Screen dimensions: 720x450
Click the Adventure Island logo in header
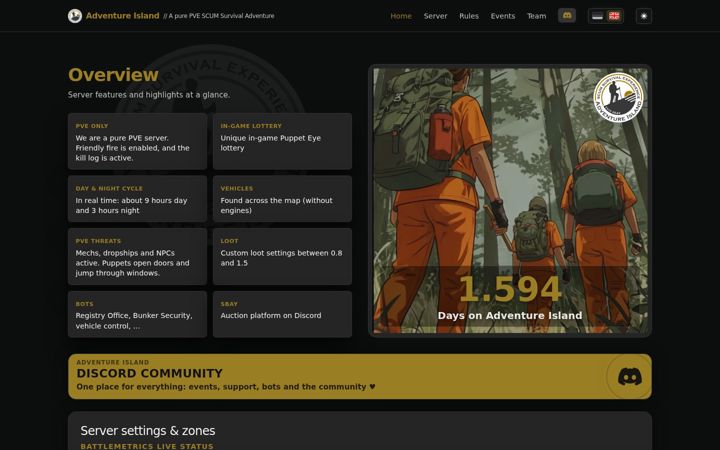(x=75, y=16)
